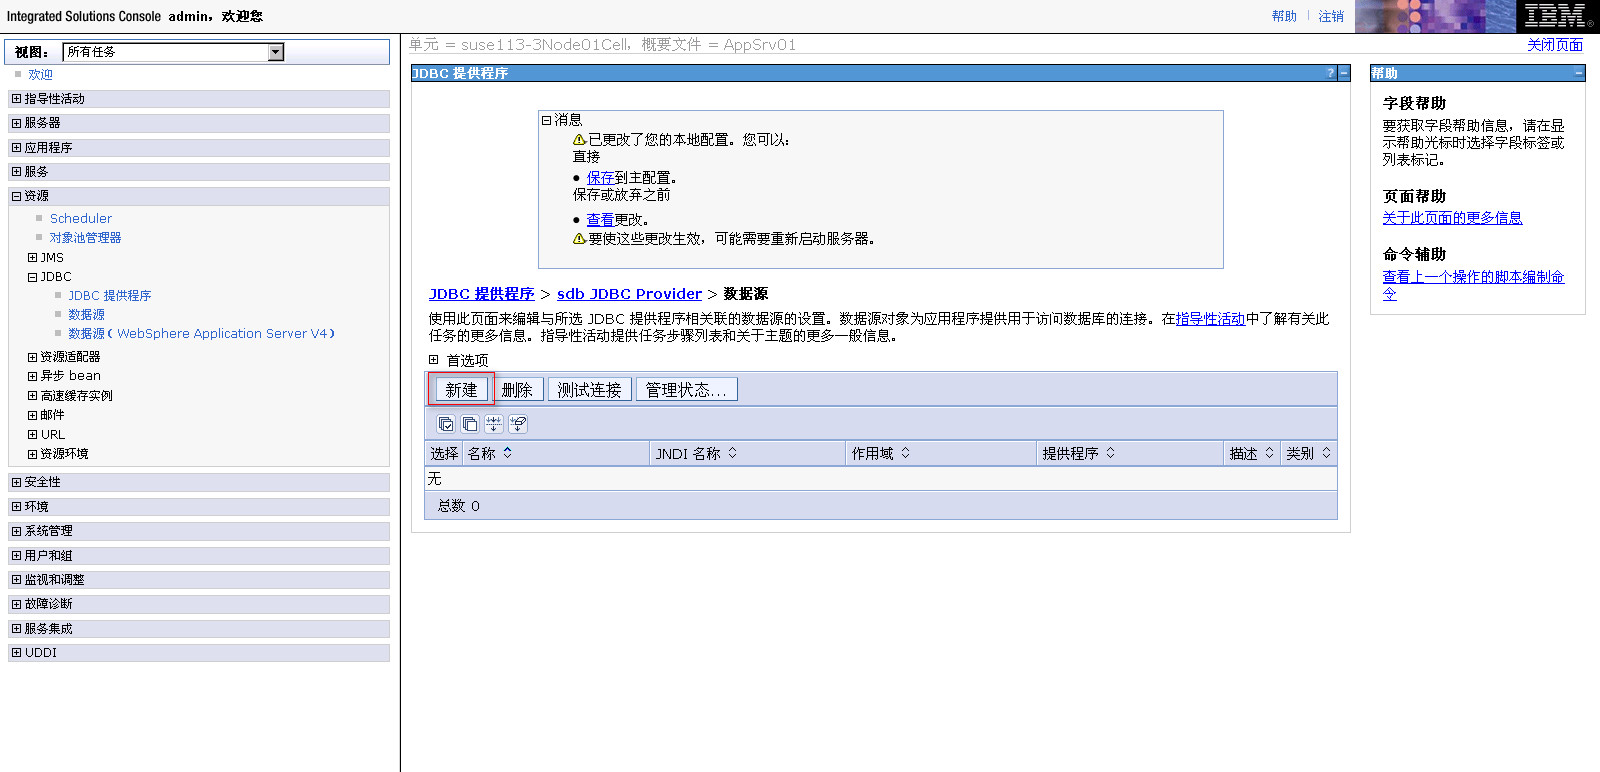Click the 测试连接 button
Viewport: 1600px width, 772px height.
click(589, 390)
